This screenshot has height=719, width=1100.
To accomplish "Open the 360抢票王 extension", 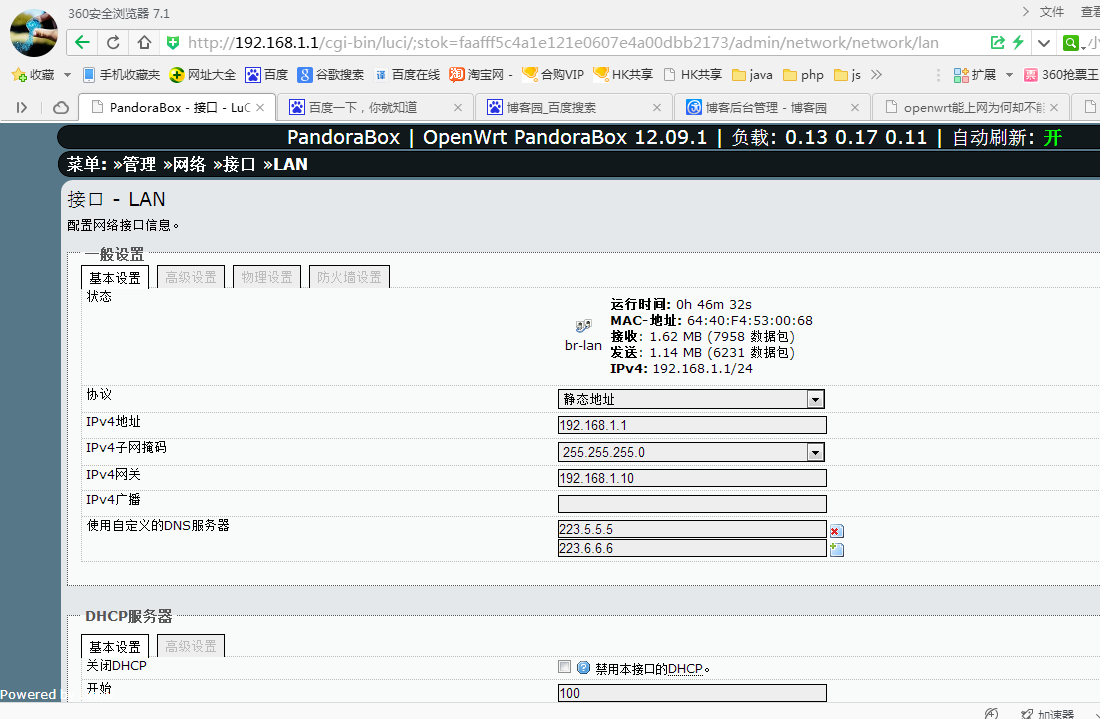I will 1061,74.
